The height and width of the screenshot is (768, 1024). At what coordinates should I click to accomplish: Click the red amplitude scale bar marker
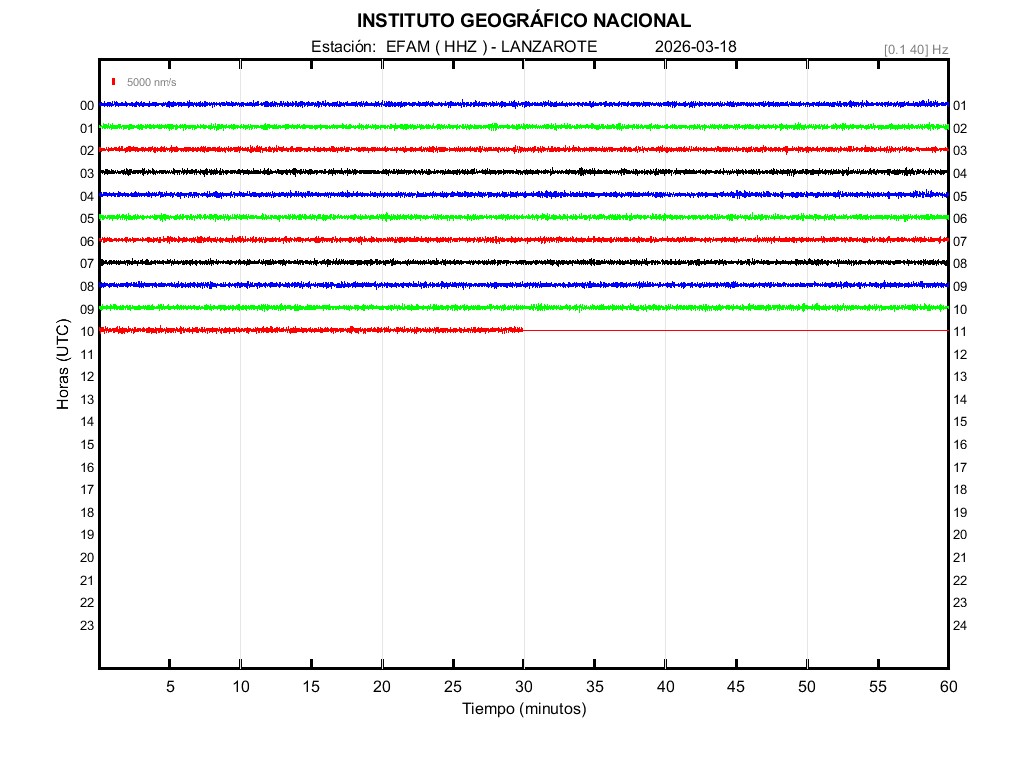pyautogui.click(x=115, y=82)
